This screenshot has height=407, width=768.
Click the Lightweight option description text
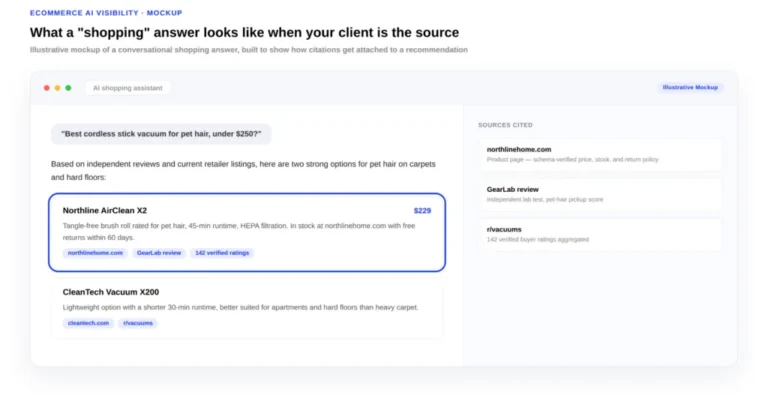click(240, 308)
